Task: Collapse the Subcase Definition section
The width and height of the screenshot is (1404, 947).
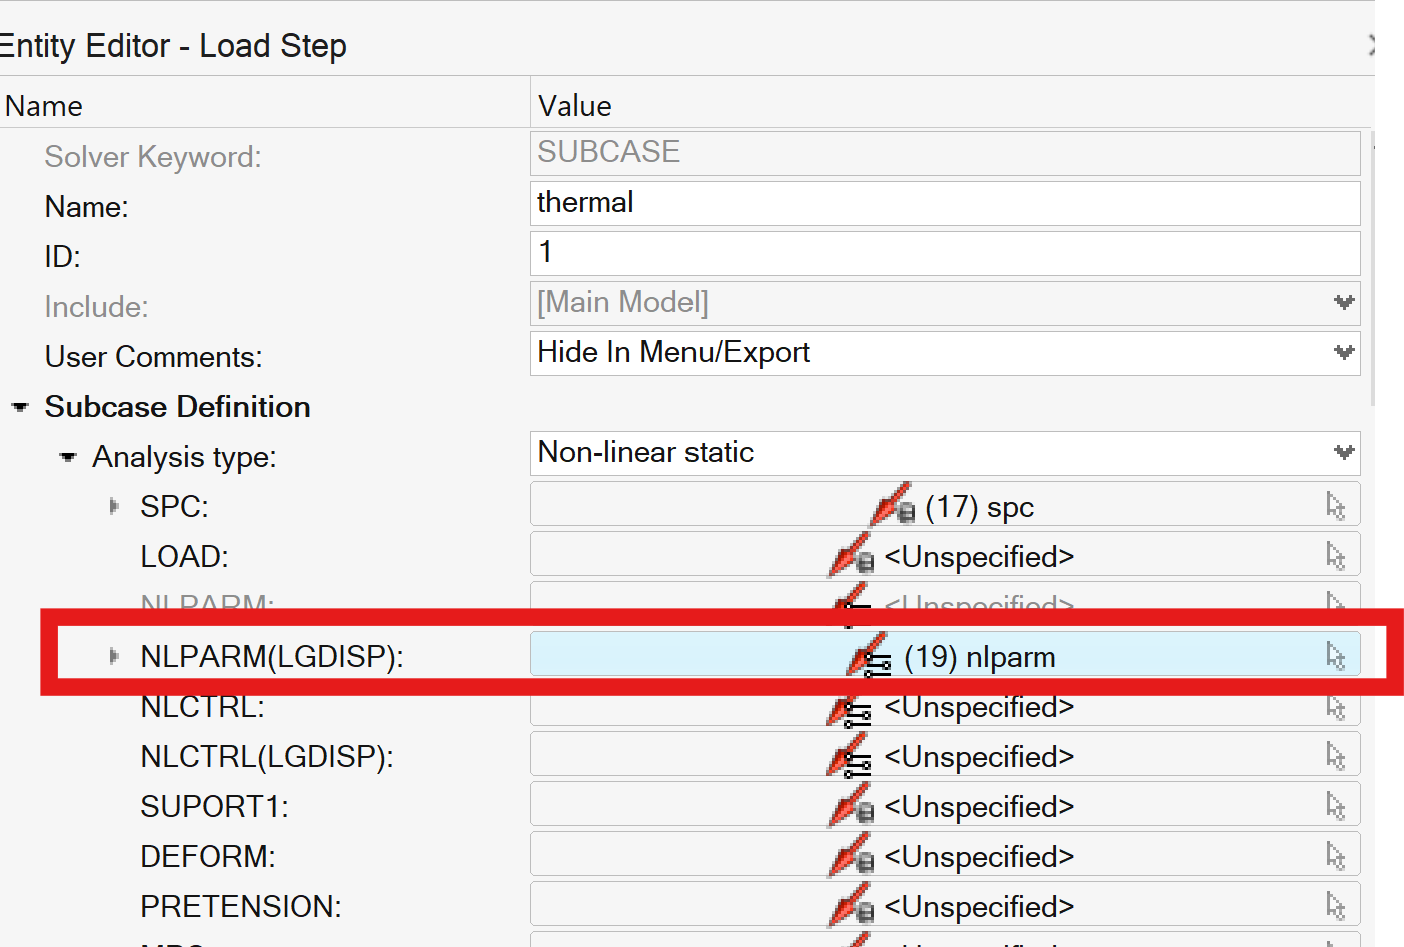Action: point(20,407)
